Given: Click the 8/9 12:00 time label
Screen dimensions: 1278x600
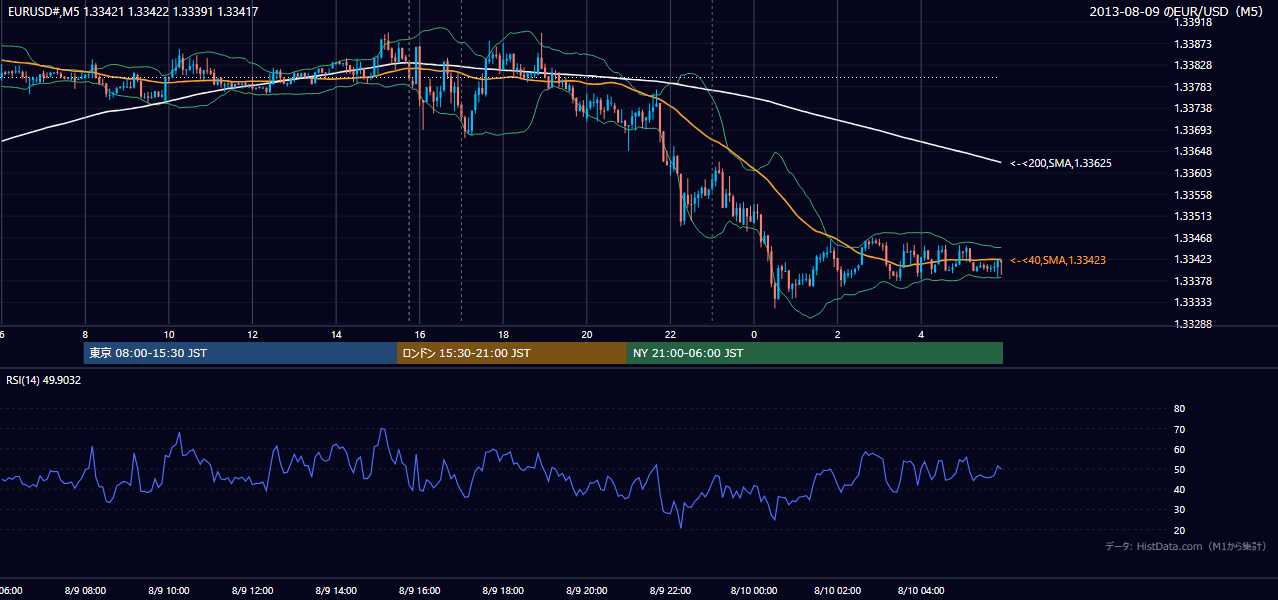Looking at the screenshot, I should click(x=252, y=590).
